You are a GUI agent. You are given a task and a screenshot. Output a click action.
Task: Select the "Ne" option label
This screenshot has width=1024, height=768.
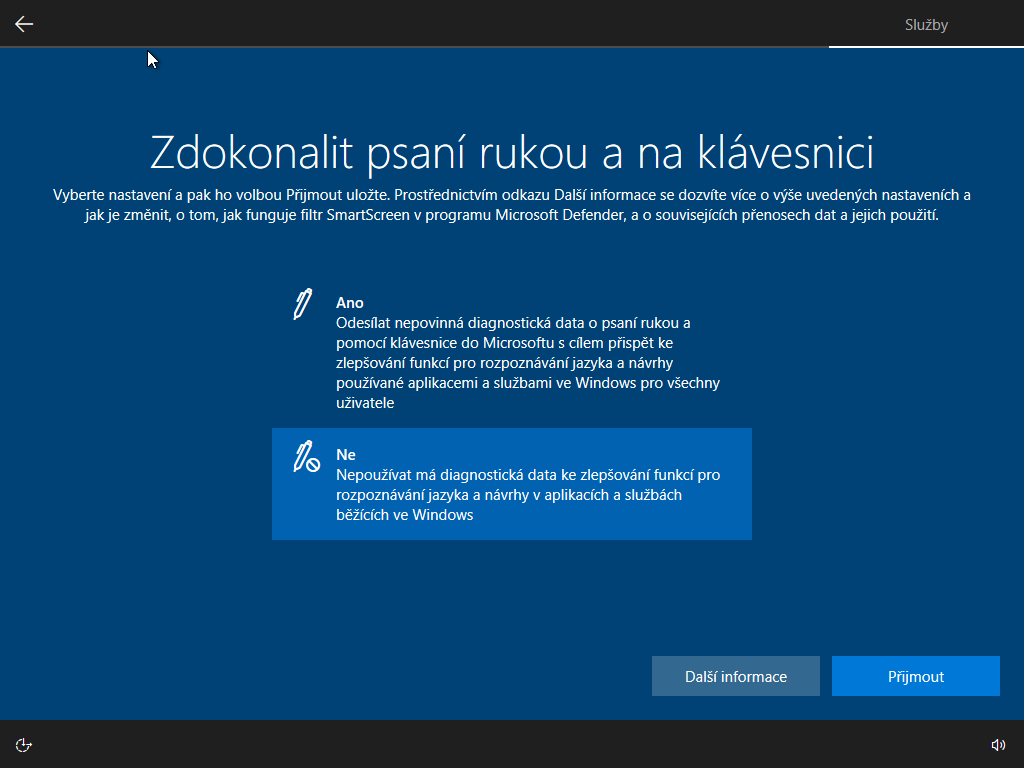345,454
